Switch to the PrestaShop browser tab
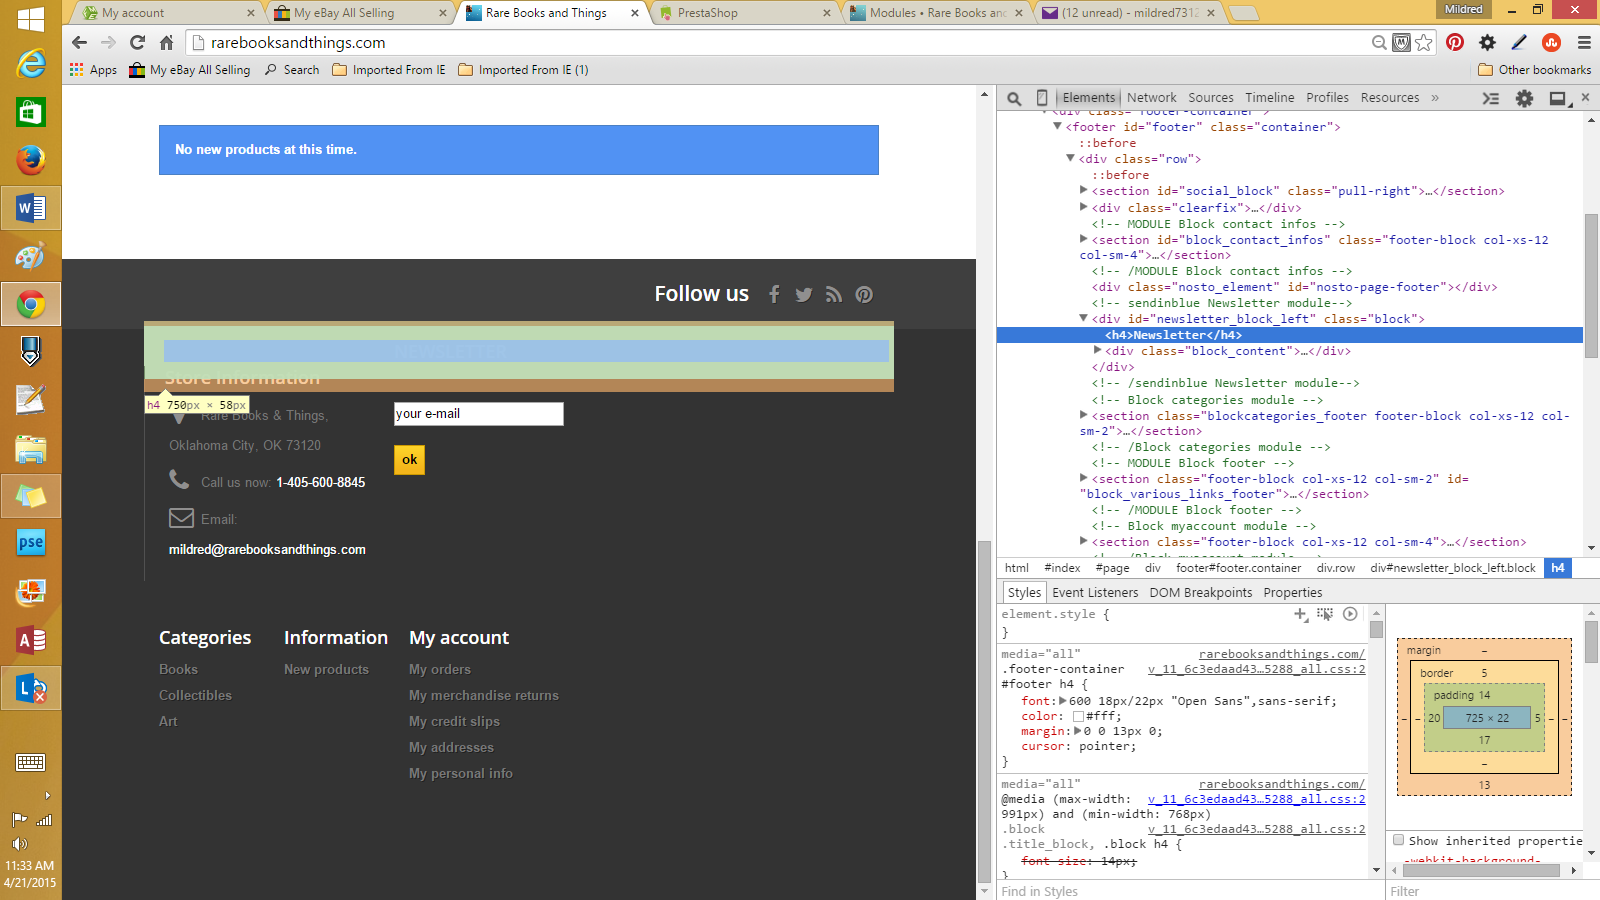Viewport: 1600px width, 900px height. point(745,13)
